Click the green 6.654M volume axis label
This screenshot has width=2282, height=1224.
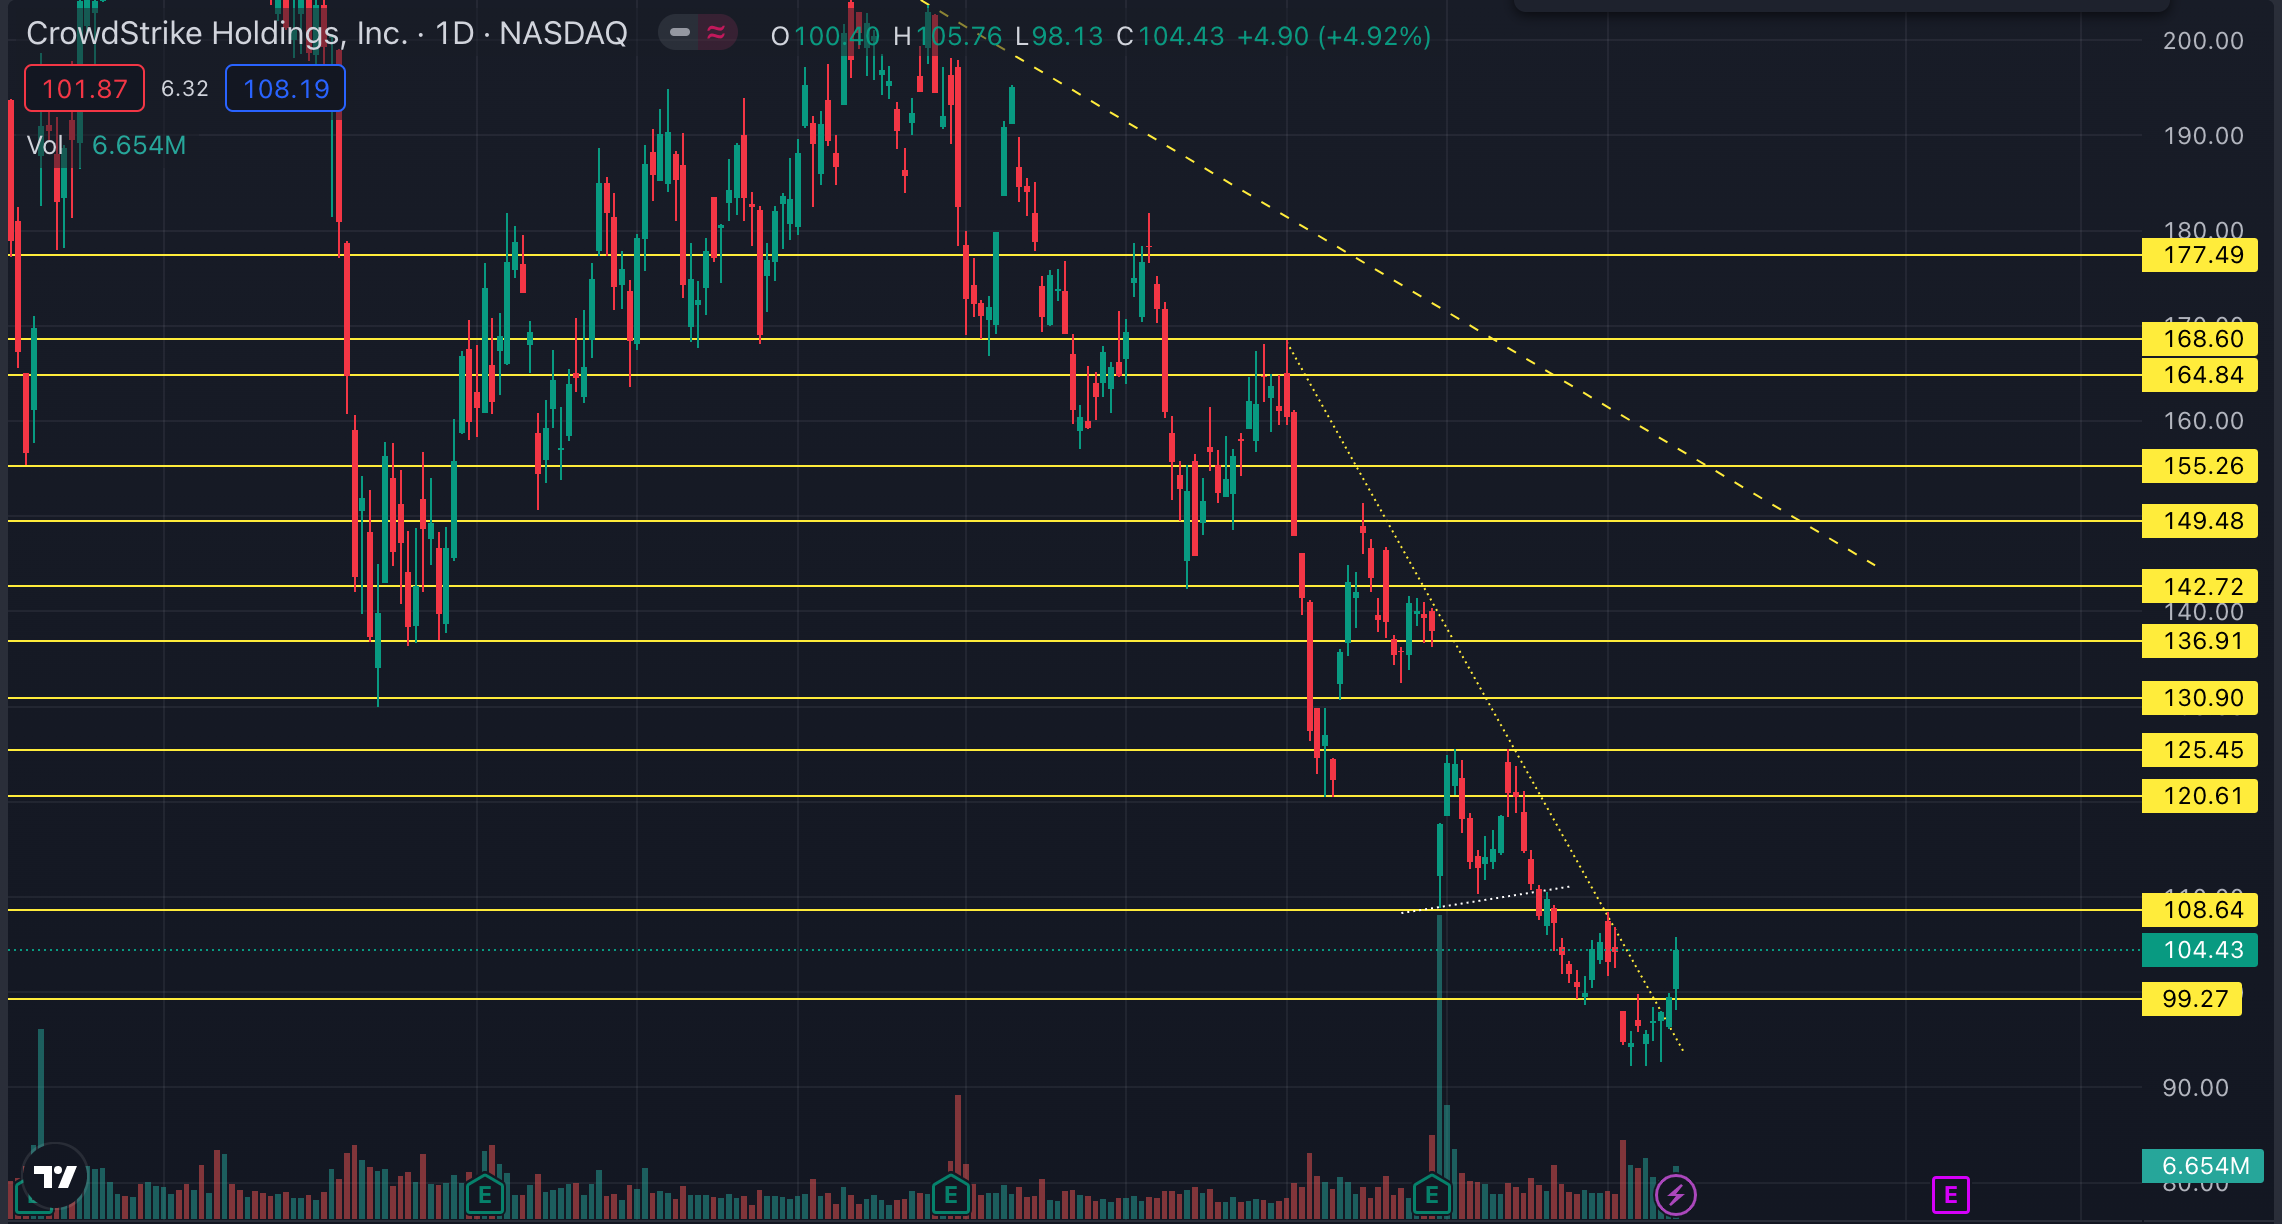2202,1166
